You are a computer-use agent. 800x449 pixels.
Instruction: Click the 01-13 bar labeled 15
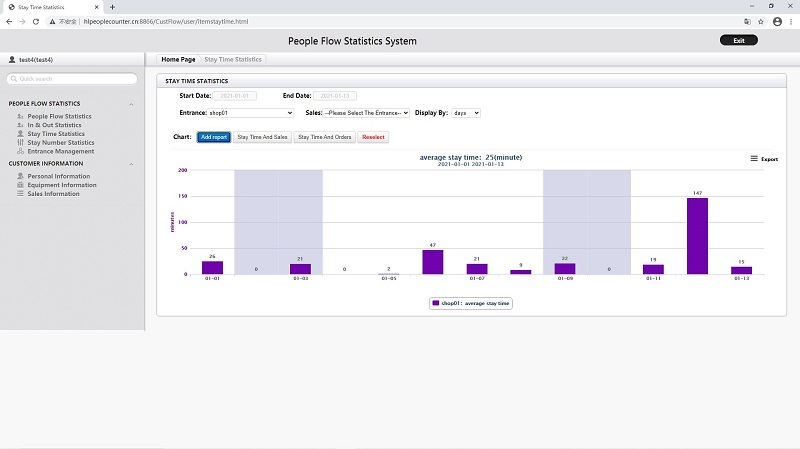point(741,270)
